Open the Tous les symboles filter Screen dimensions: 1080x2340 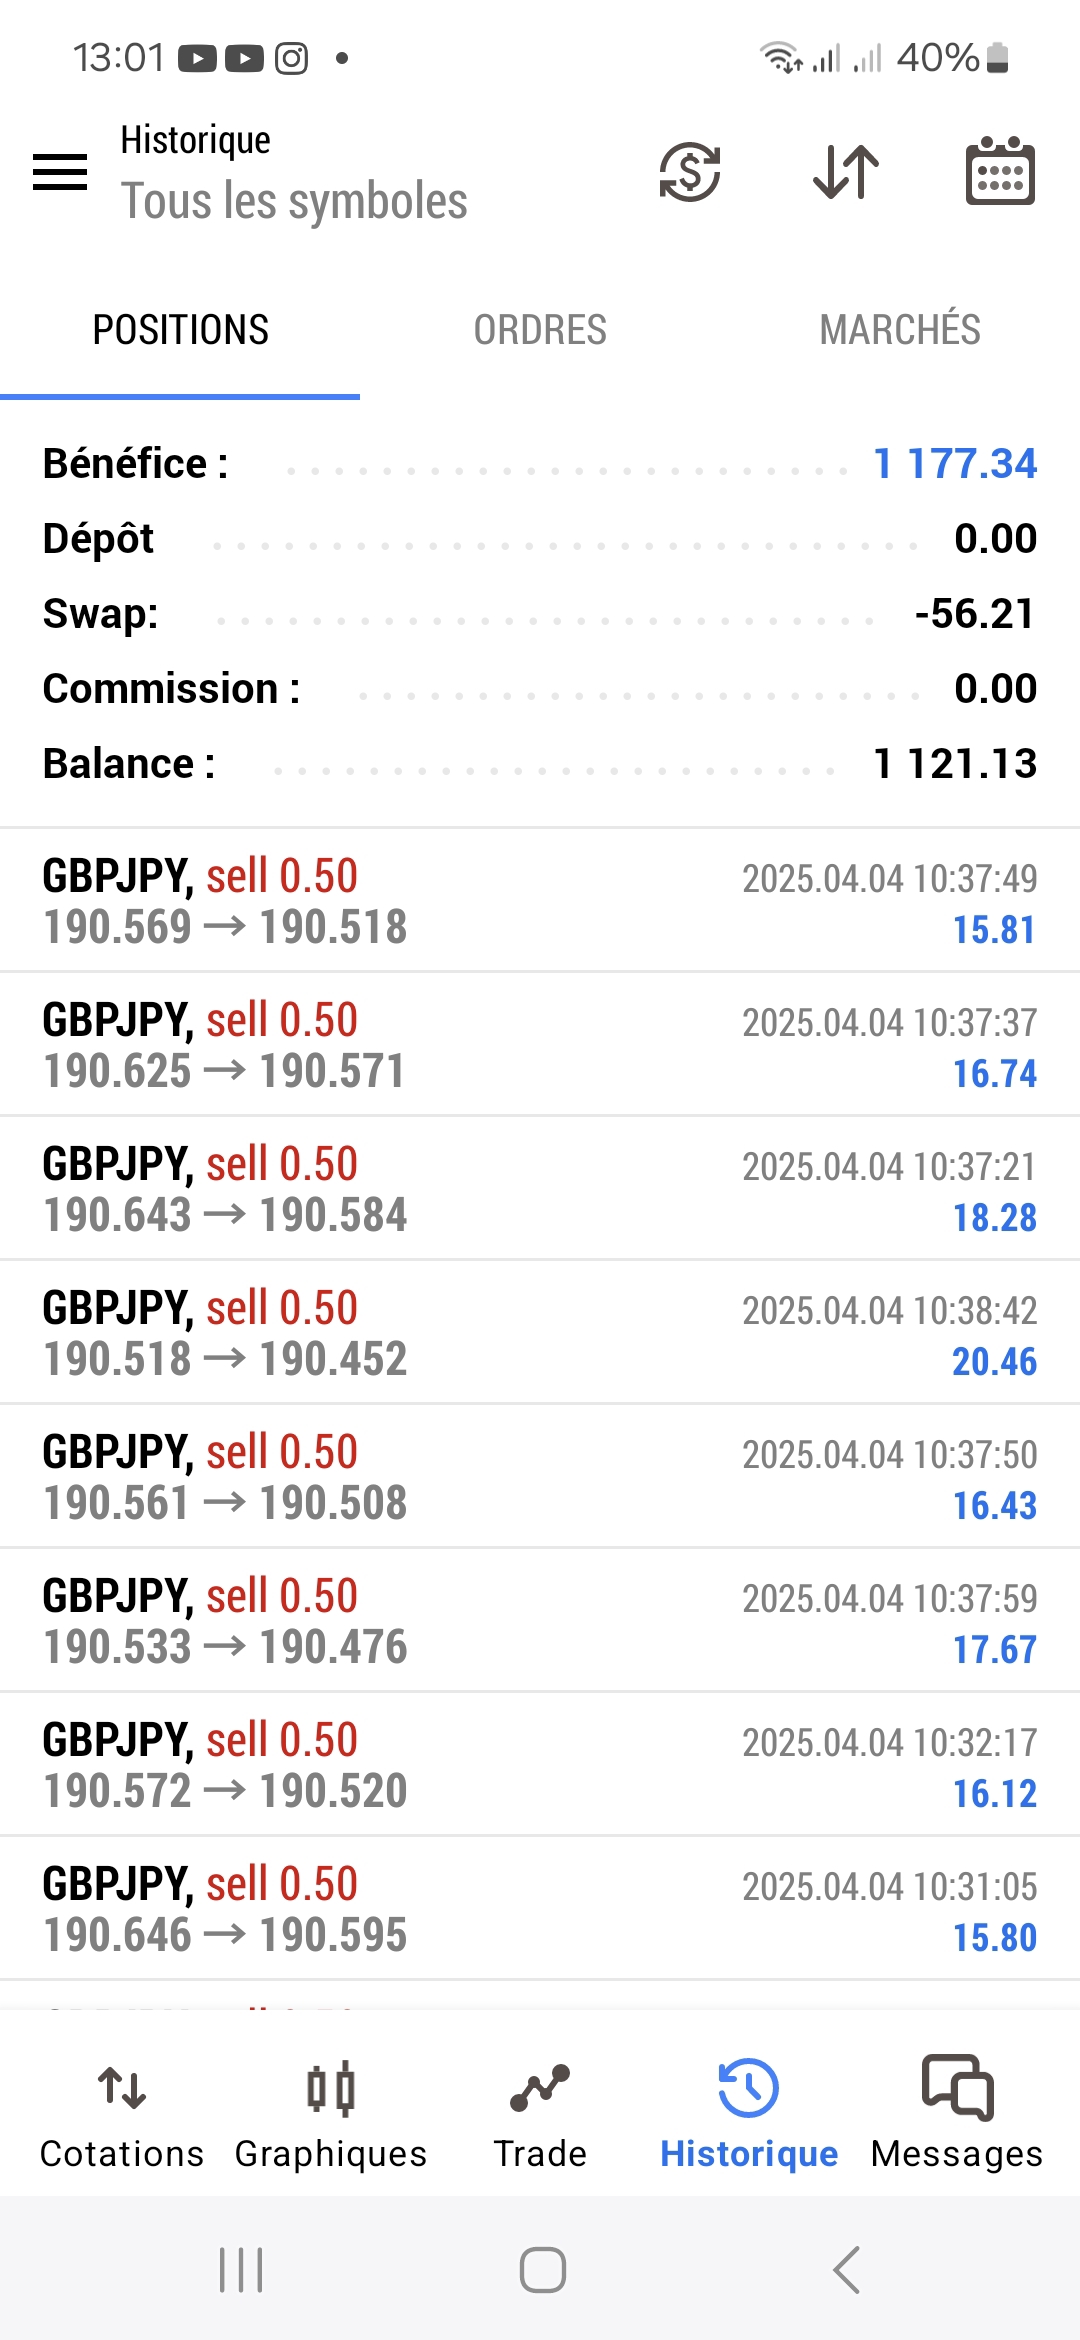pyautogui.click(x=294, y=201)
